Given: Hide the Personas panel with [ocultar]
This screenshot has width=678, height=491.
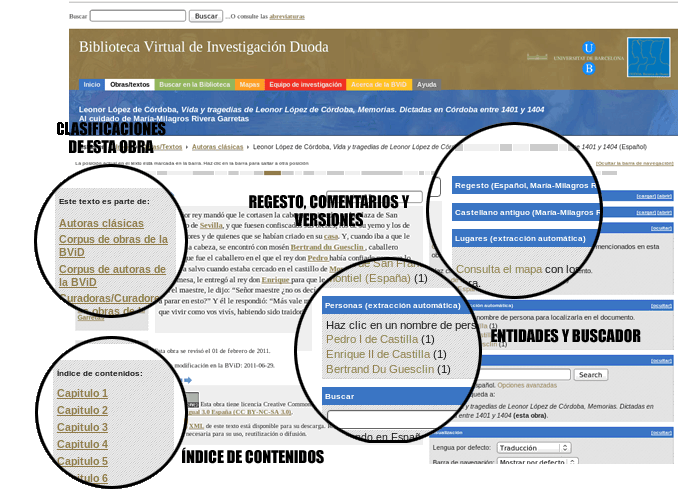Looking at the screenshot, I should pyautogui.click(x=662, y=306).
